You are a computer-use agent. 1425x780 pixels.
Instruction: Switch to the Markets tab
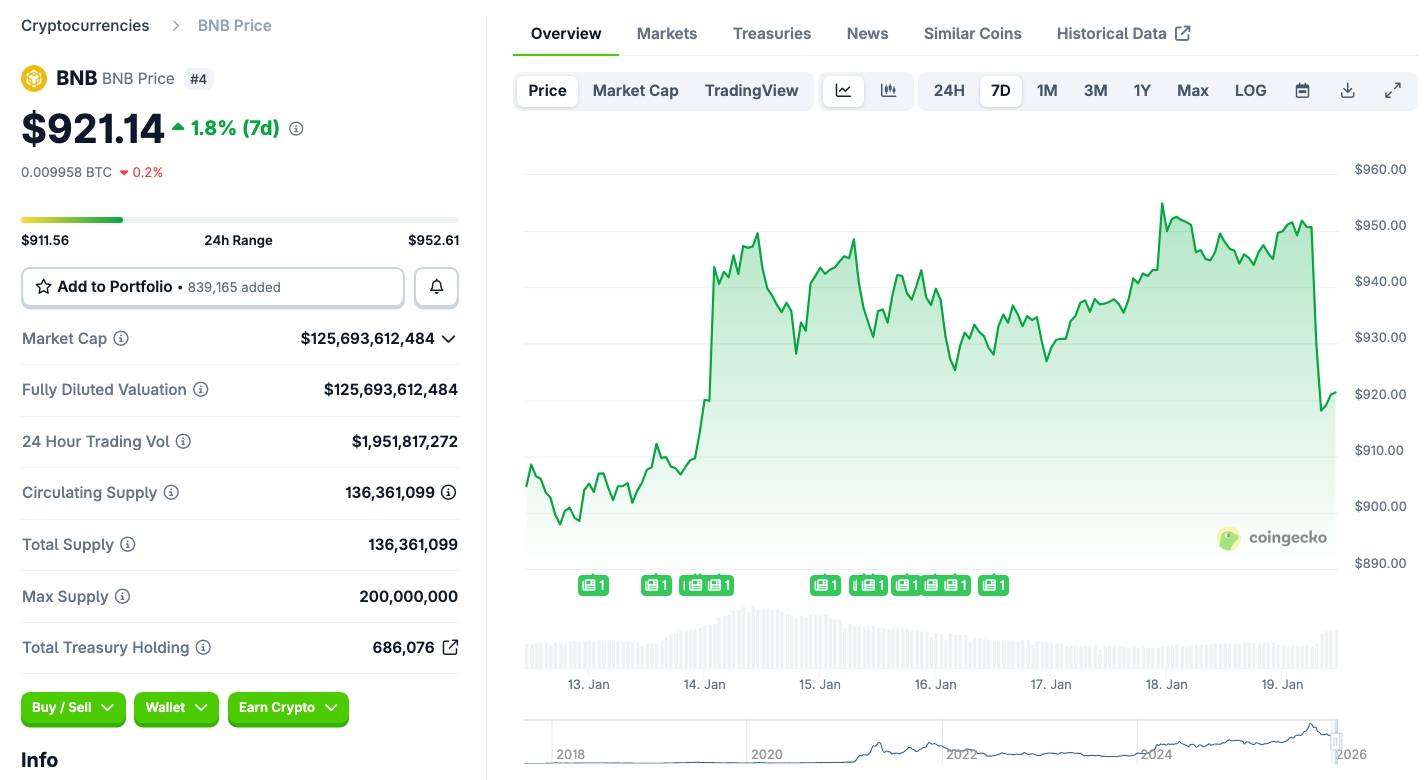pyautogui.click(x=666, y=33)
